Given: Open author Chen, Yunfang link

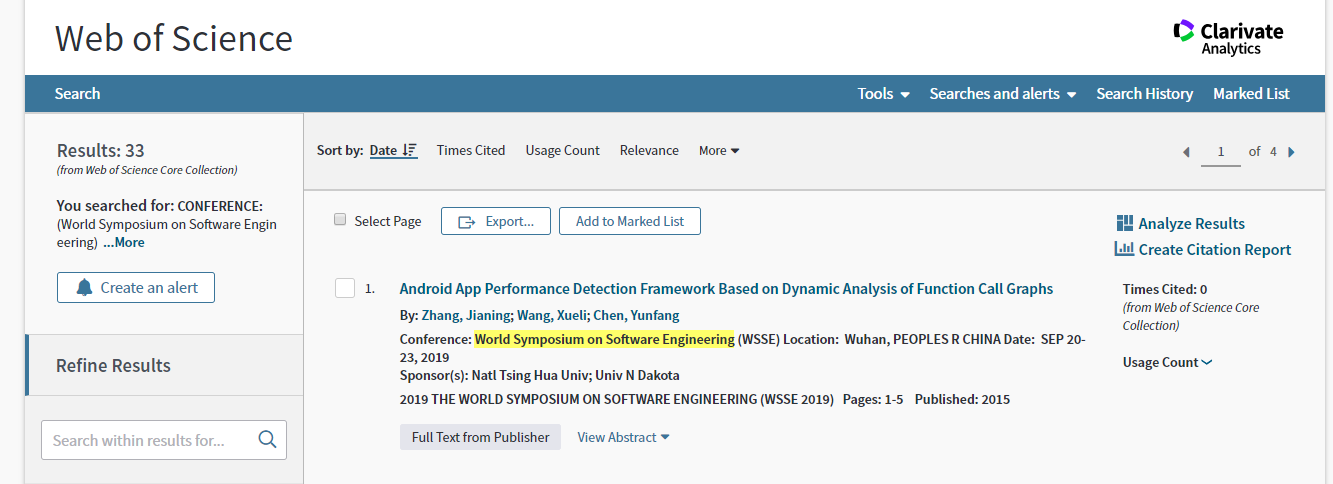Looking at the screenshot, I should click(636, 315).
